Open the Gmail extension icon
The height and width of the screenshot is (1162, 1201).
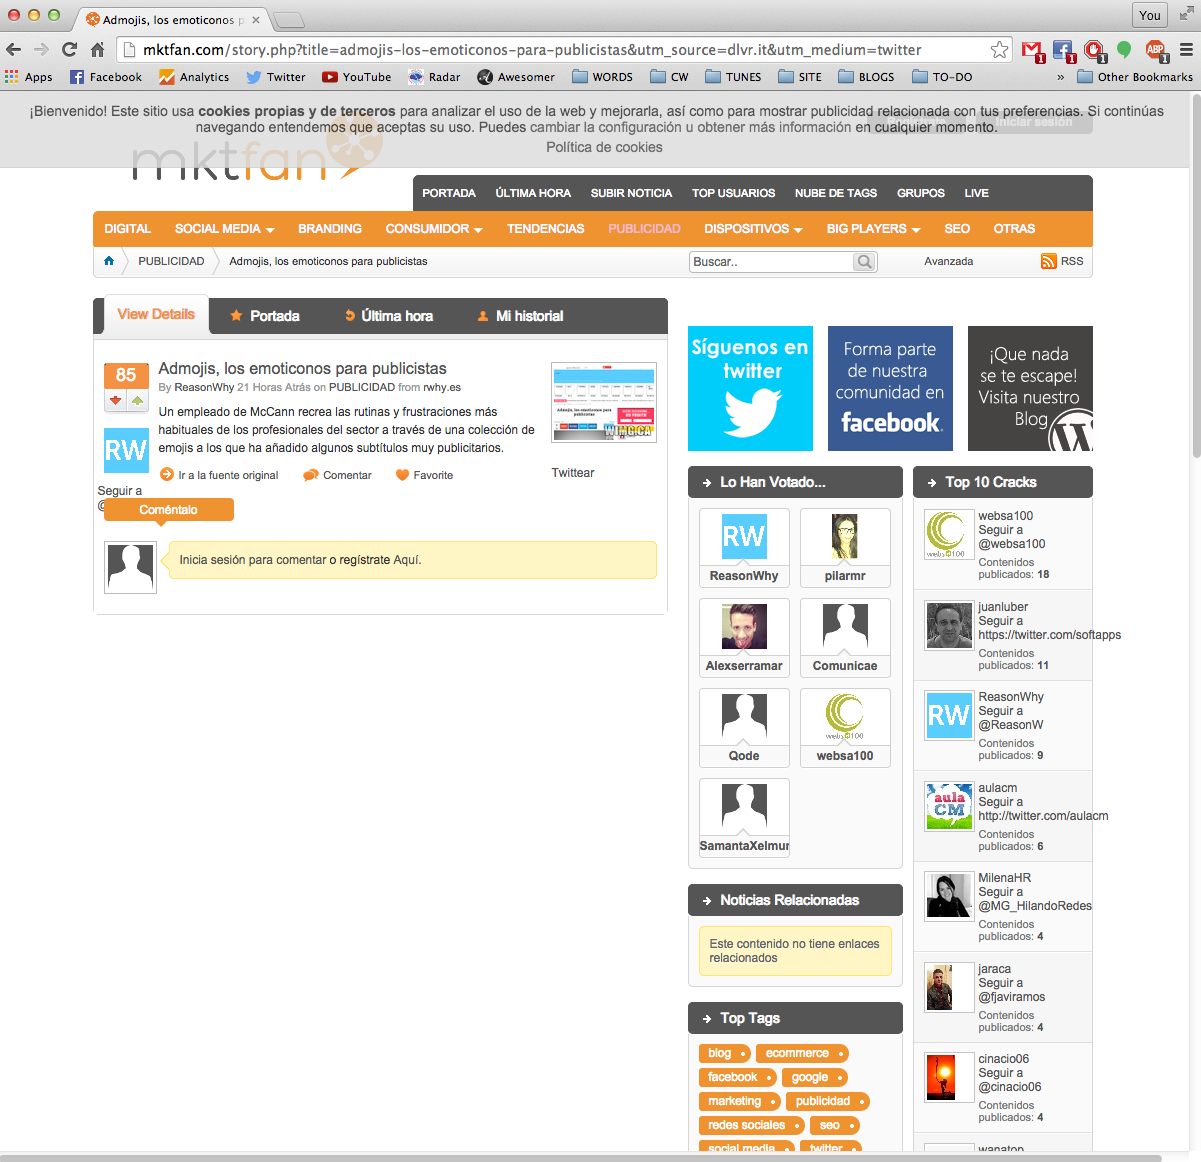tap(1033, 50)
